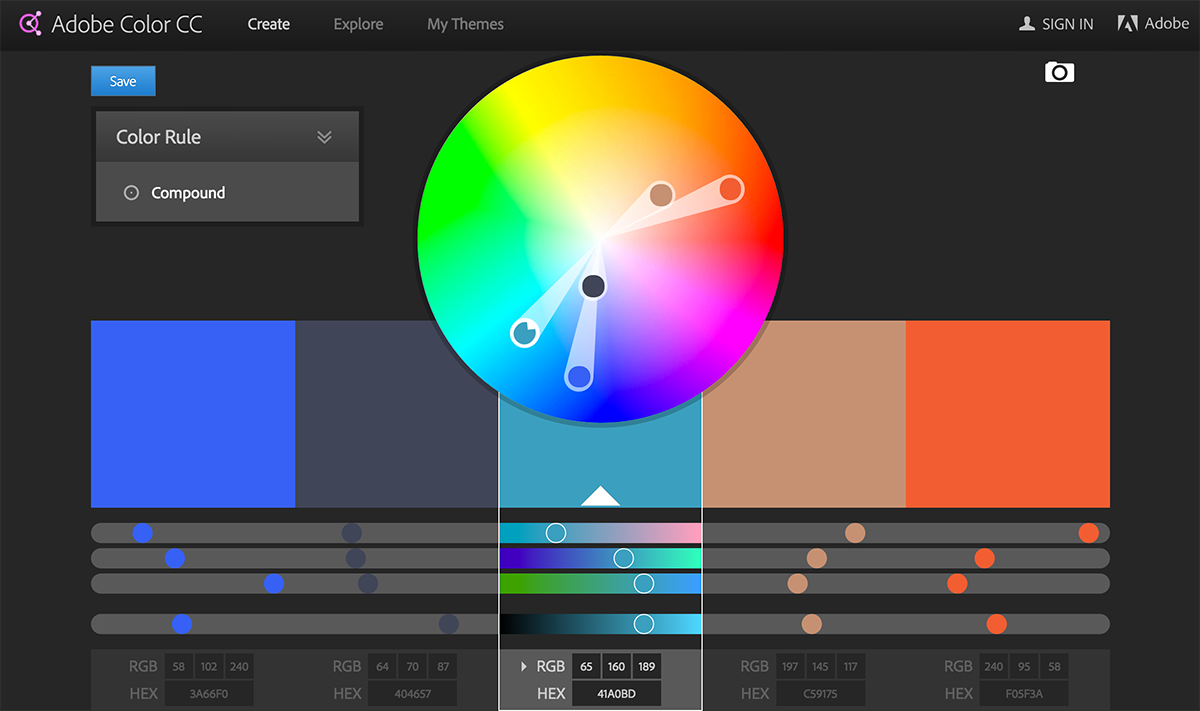The image size is (1200, 711).
Task: Save the current color theme
Action: [x=122, y=81]
